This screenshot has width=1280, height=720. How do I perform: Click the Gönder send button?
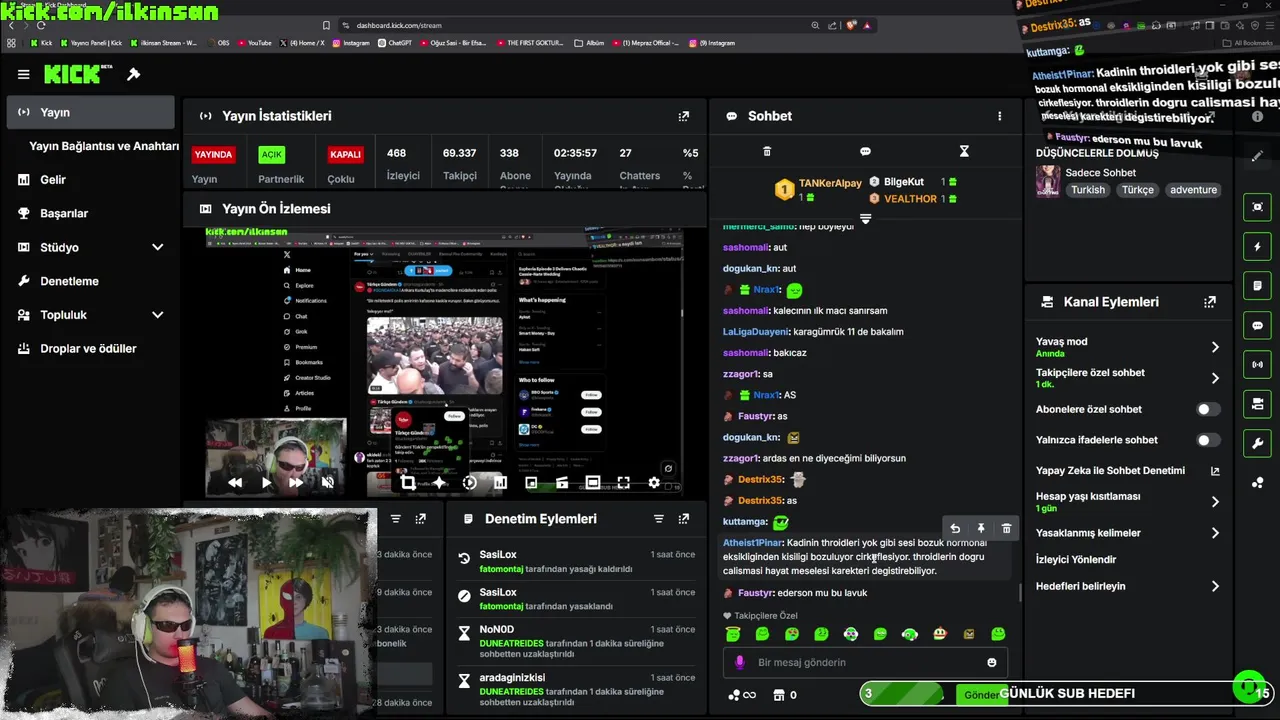click(x=980, y=694)
